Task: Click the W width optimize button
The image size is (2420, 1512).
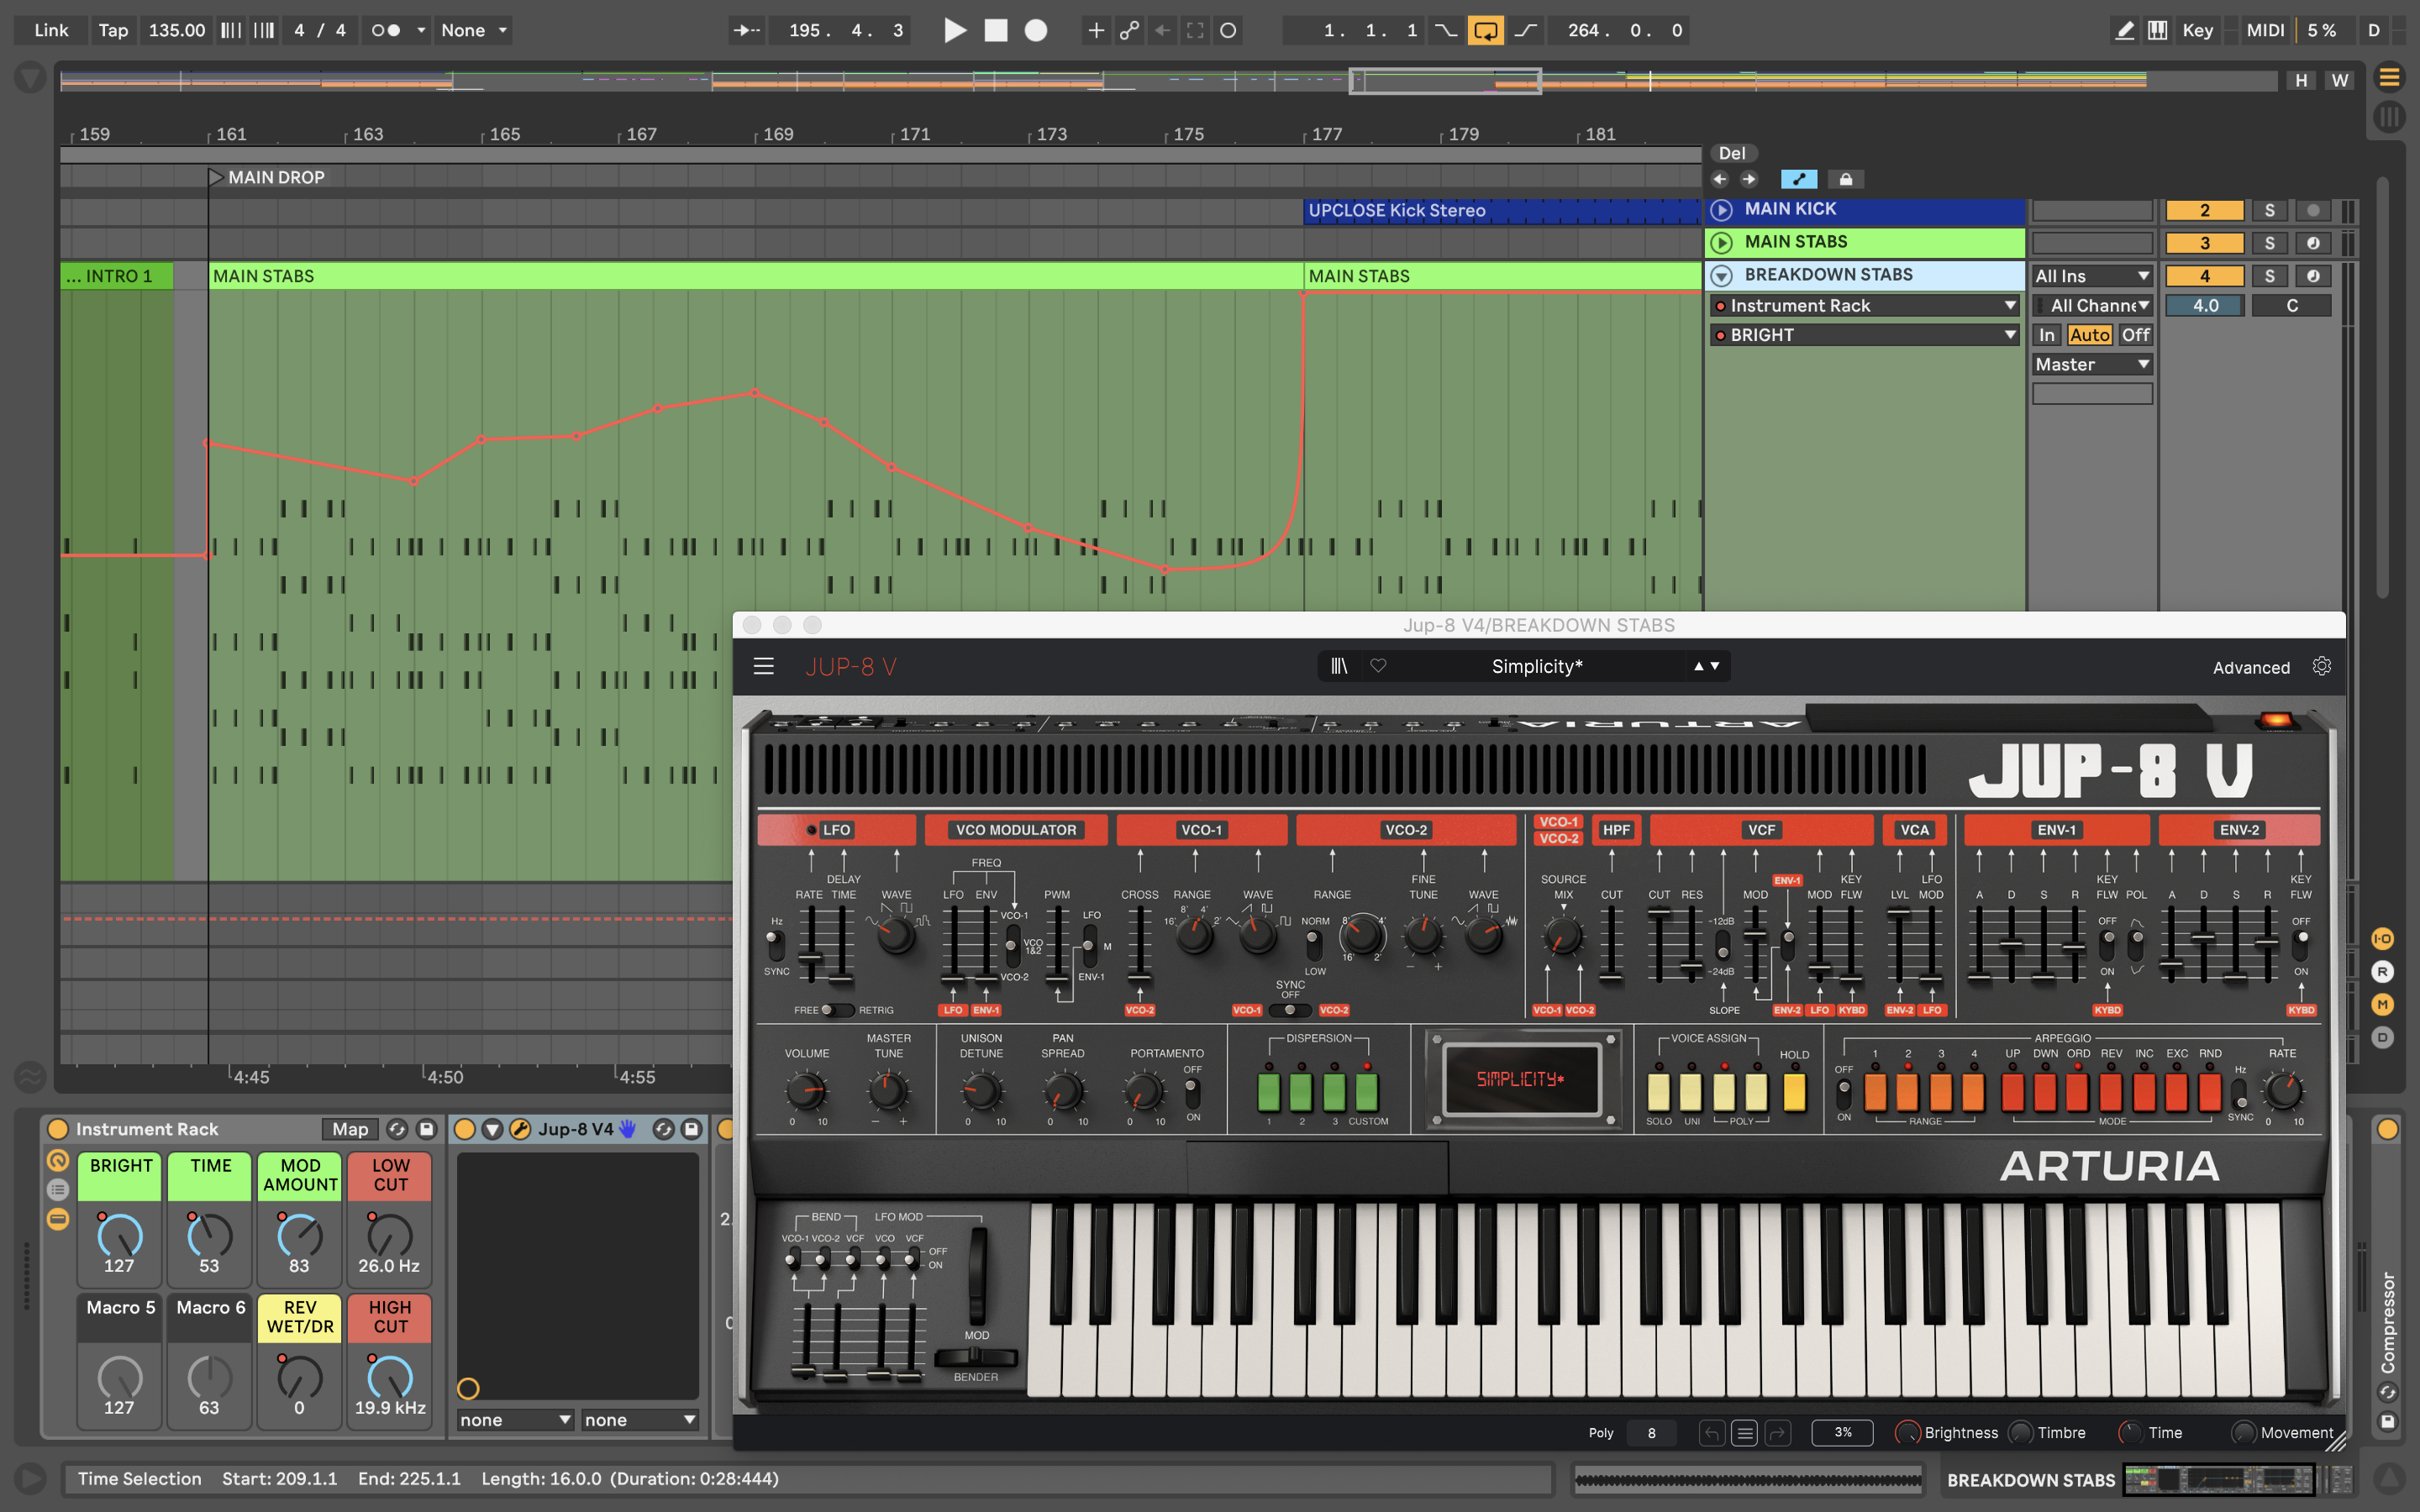Action: [2339, 80]
